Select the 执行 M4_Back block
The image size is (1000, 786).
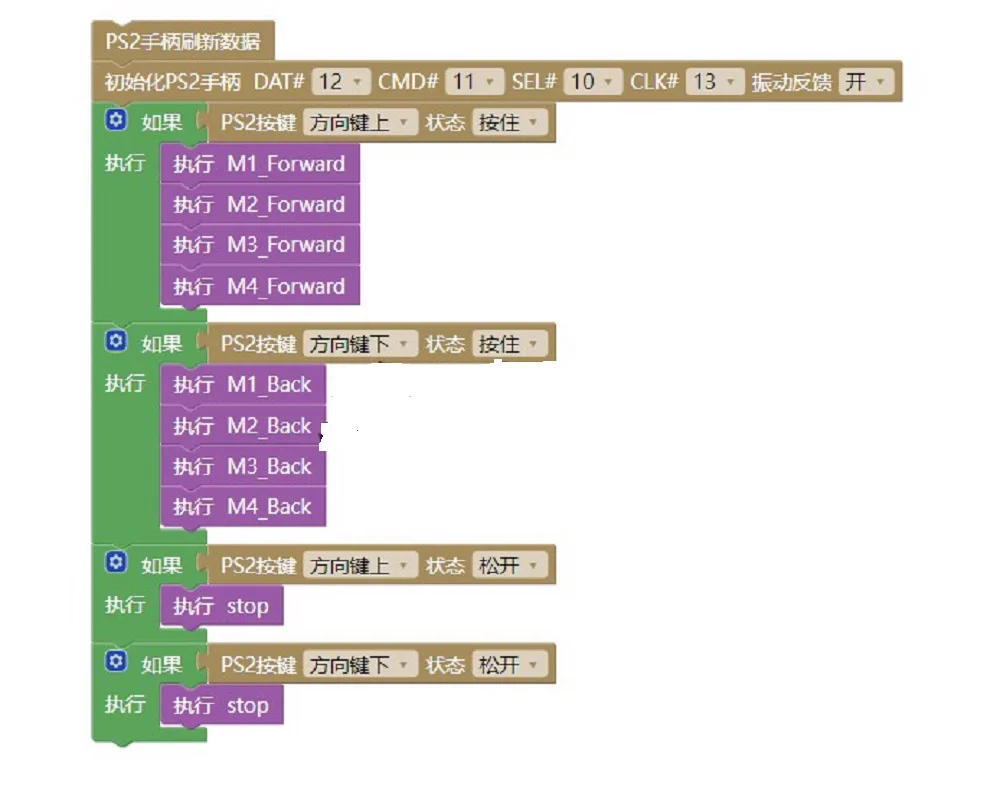click(x=243, y=507)
